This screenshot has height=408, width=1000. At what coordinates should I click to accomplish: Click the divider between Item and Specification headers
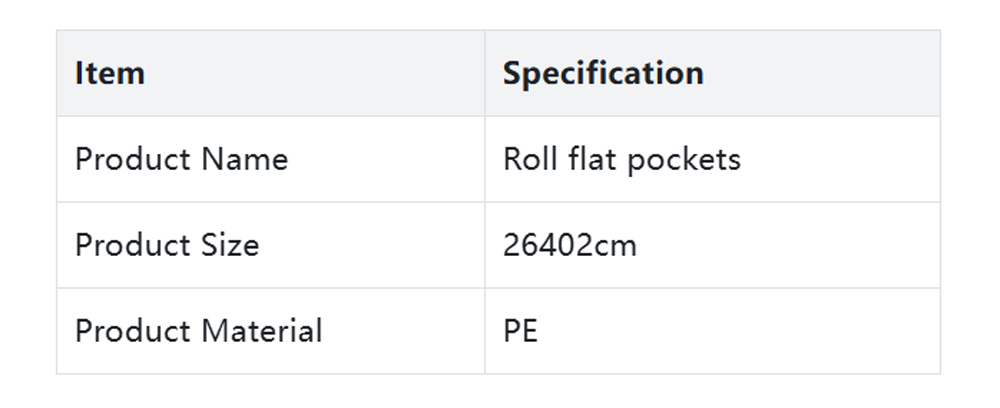tap(485, 74)
